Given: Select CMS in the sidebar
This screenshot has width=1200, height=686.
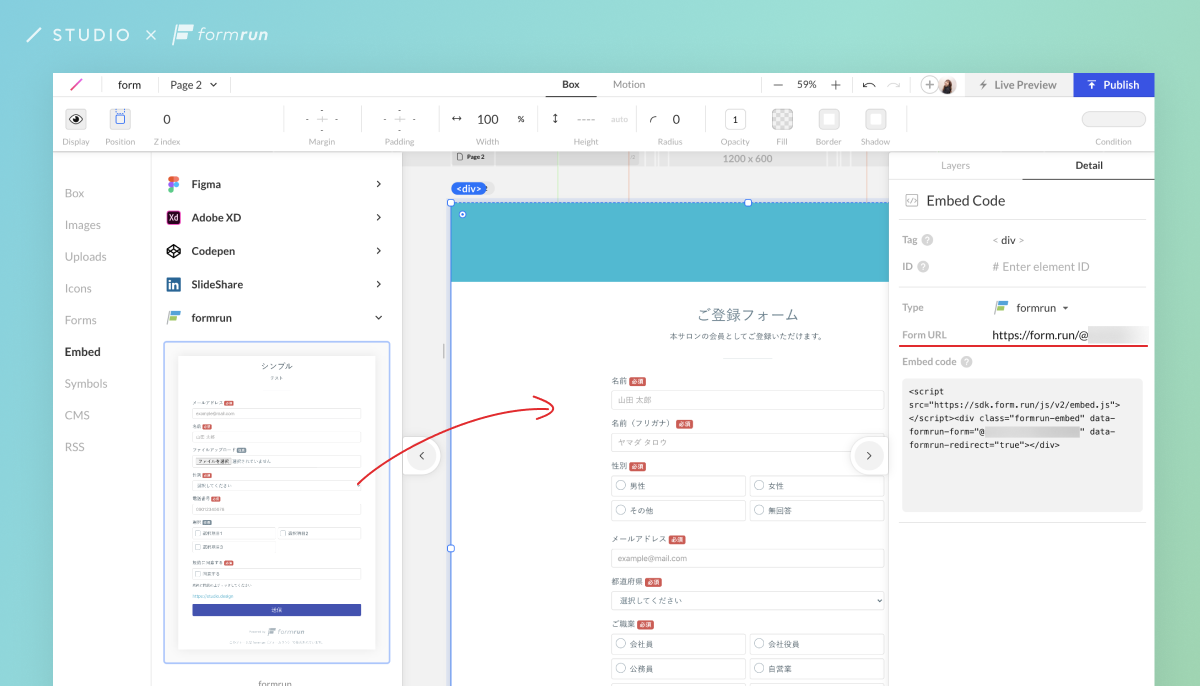Looking at the screenshot, I should [x=77, y=415].
